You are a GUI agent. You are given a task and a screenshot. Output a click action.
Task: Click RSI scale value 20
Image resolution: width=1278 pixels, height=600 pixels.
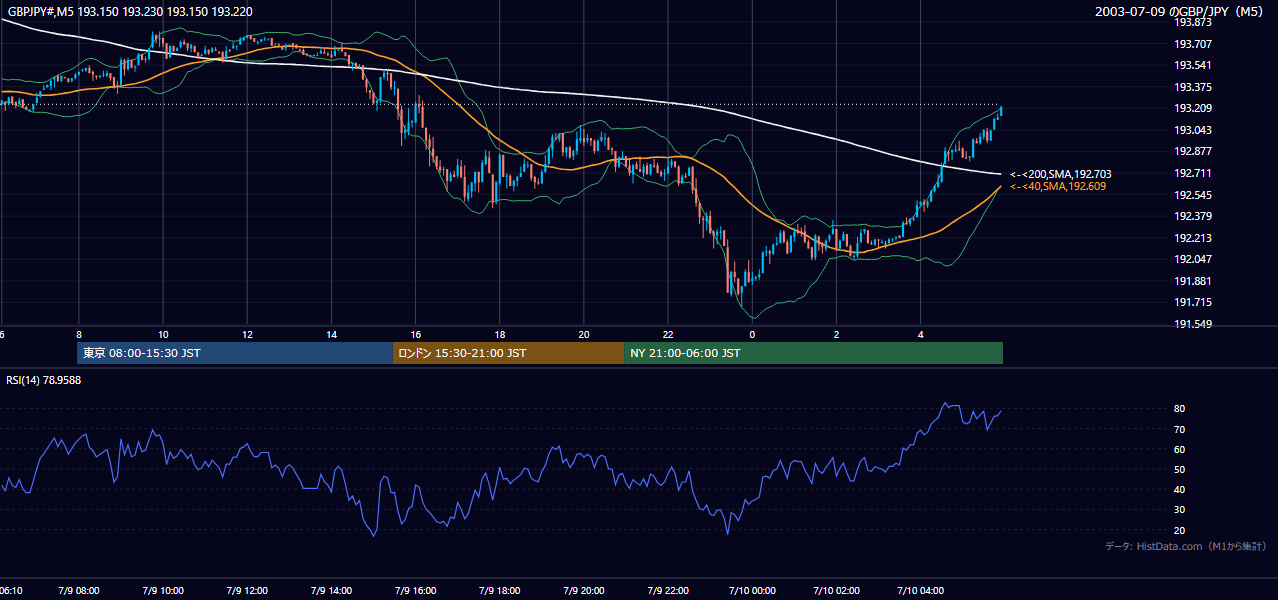coord(1179,531)
